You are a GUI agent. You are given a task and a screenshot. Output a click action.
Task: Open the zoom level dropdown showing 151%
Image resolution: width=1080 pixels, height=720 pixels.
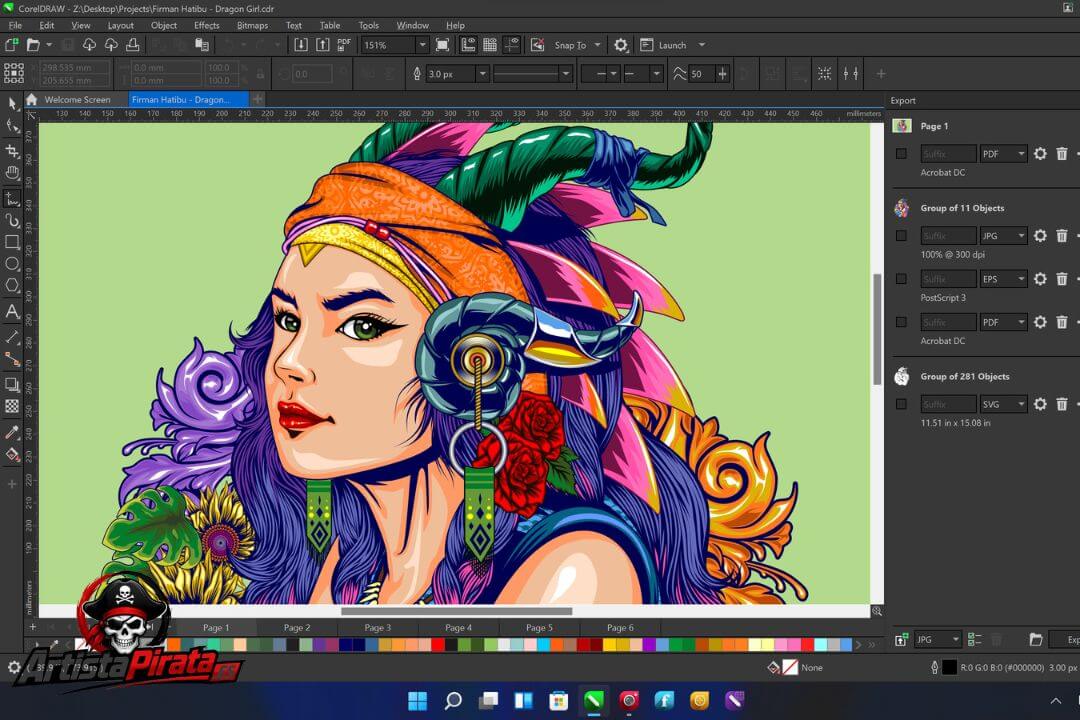click(422, 45)
